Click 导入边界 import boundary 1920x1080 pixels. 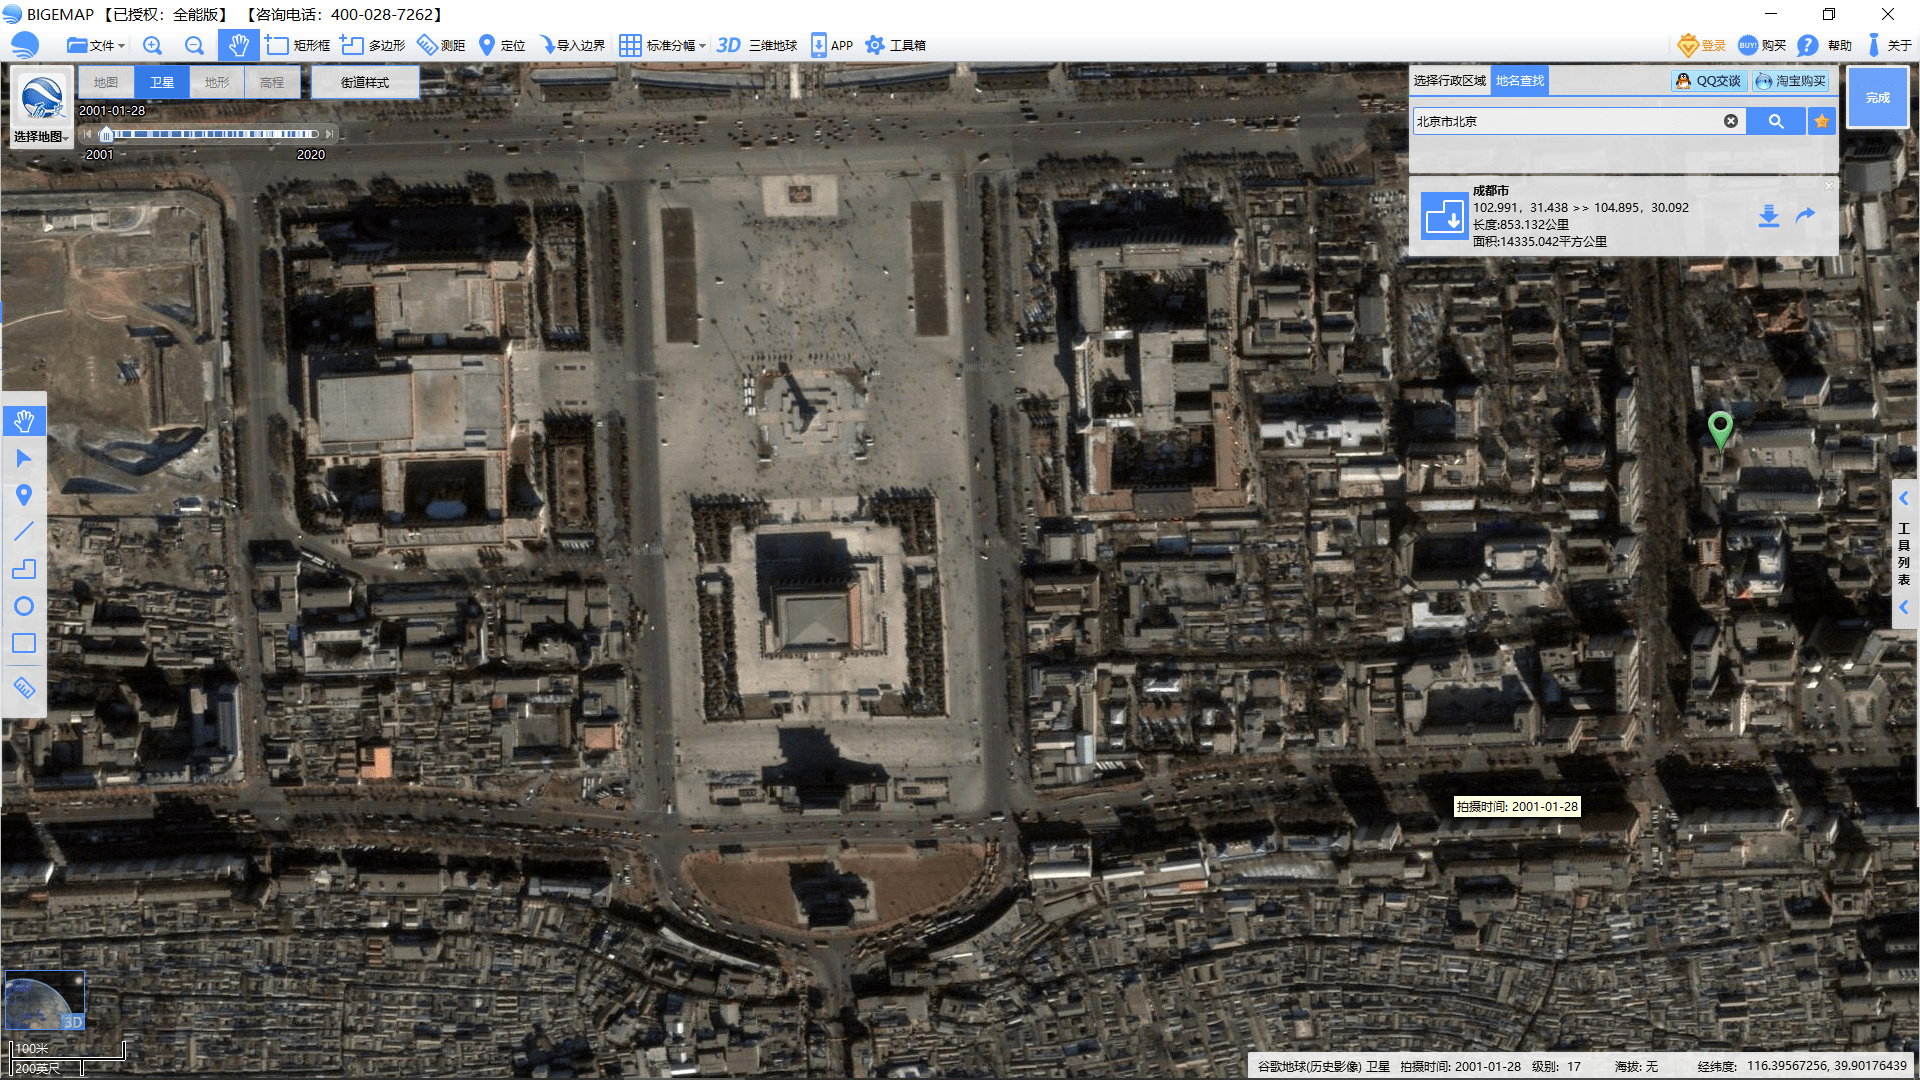[572, 45]
